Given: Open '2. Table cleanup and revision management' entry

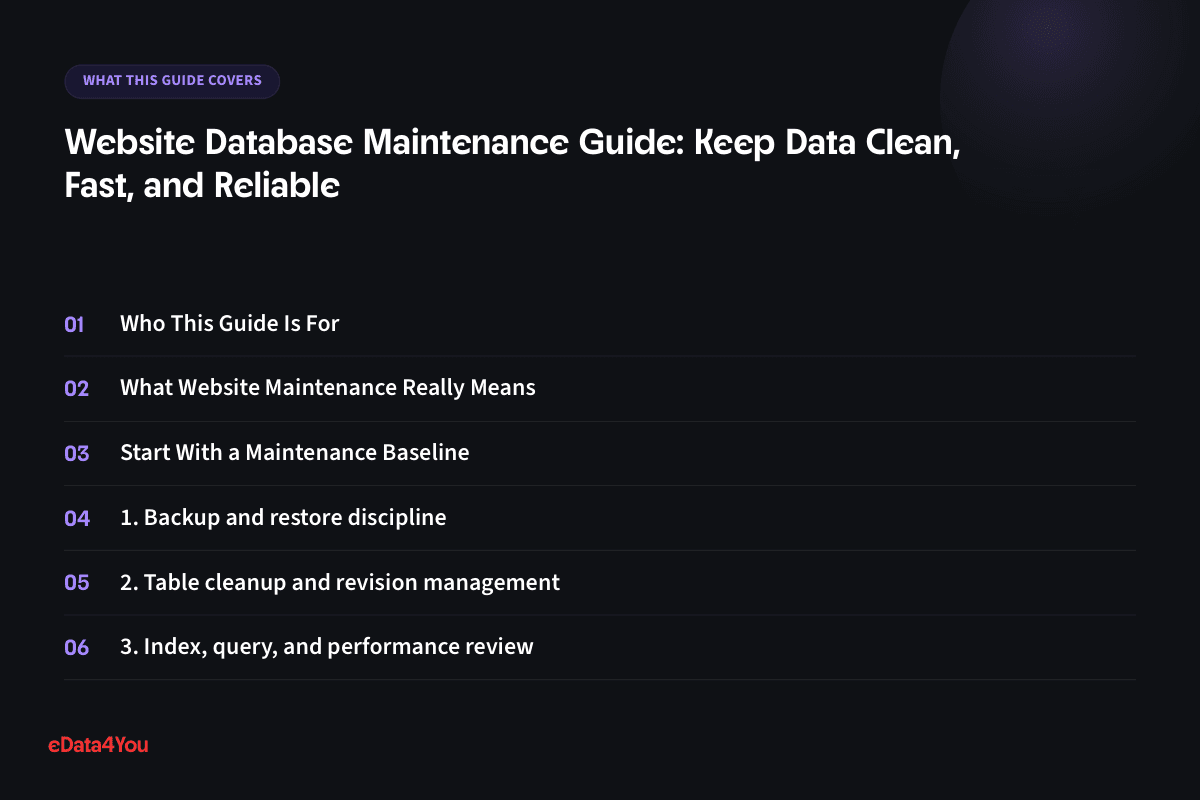Looking at the screenshot, I should coord(340,582).
